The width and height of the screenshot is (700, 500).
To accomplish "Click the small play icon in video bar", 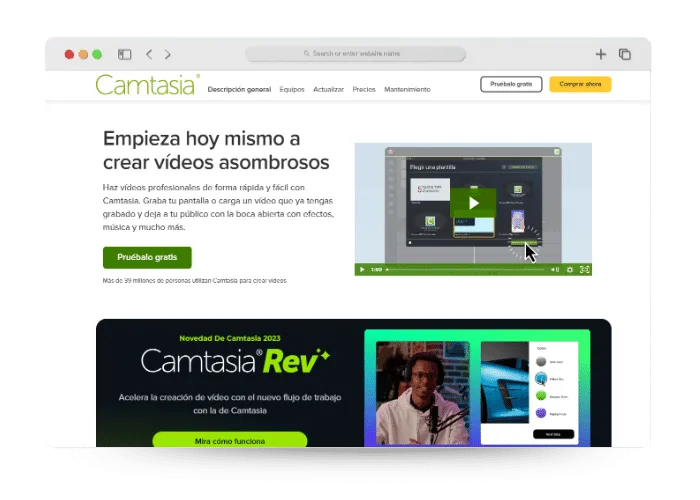I will click(362, 270).
